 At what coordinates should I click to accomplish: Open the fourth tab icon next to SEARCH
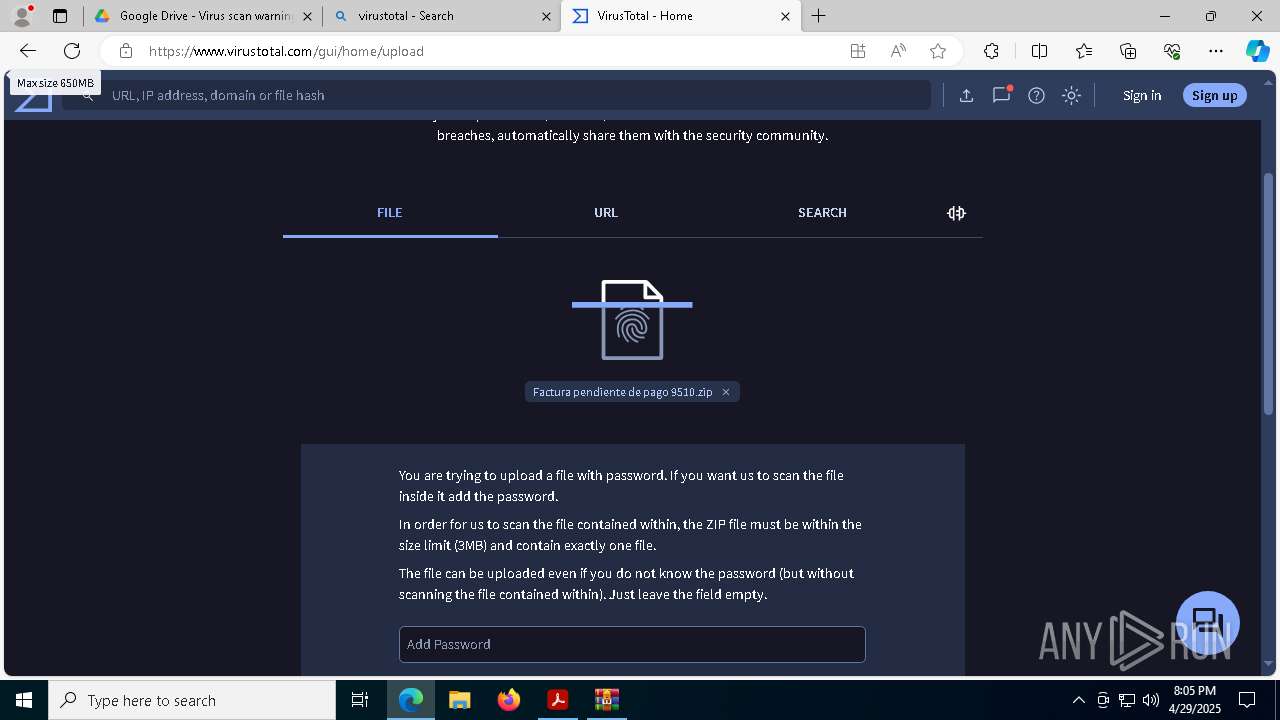956,213
